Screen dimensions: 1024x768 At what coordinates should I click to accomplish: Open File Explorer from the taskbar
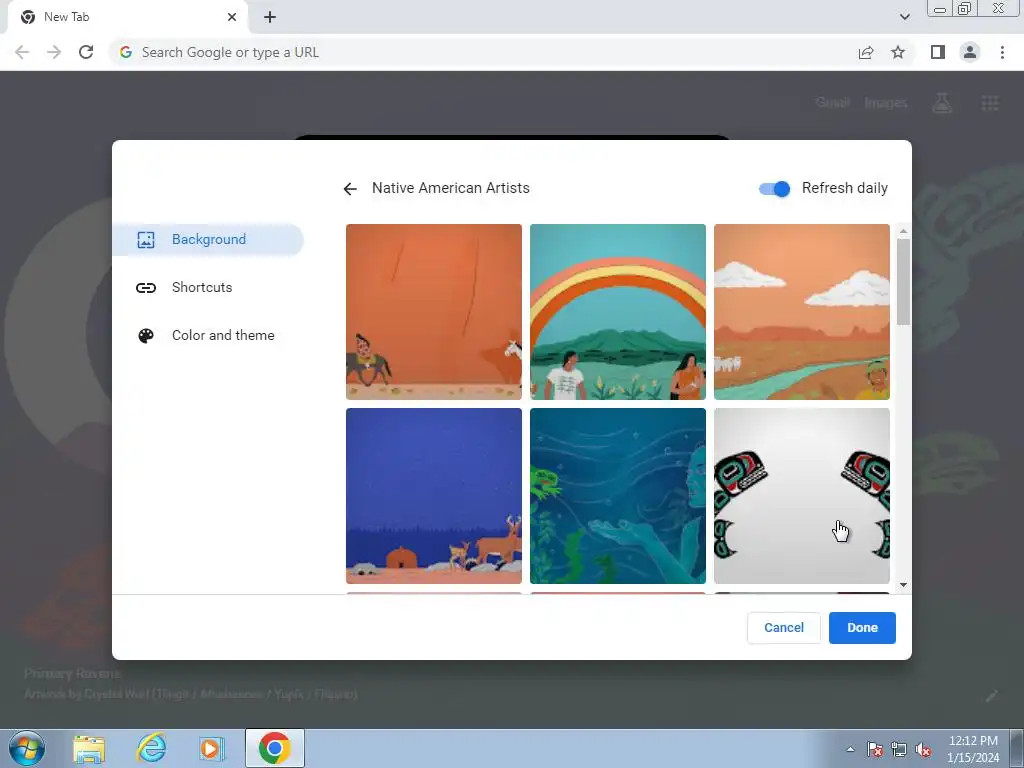(x=89, y=748)
